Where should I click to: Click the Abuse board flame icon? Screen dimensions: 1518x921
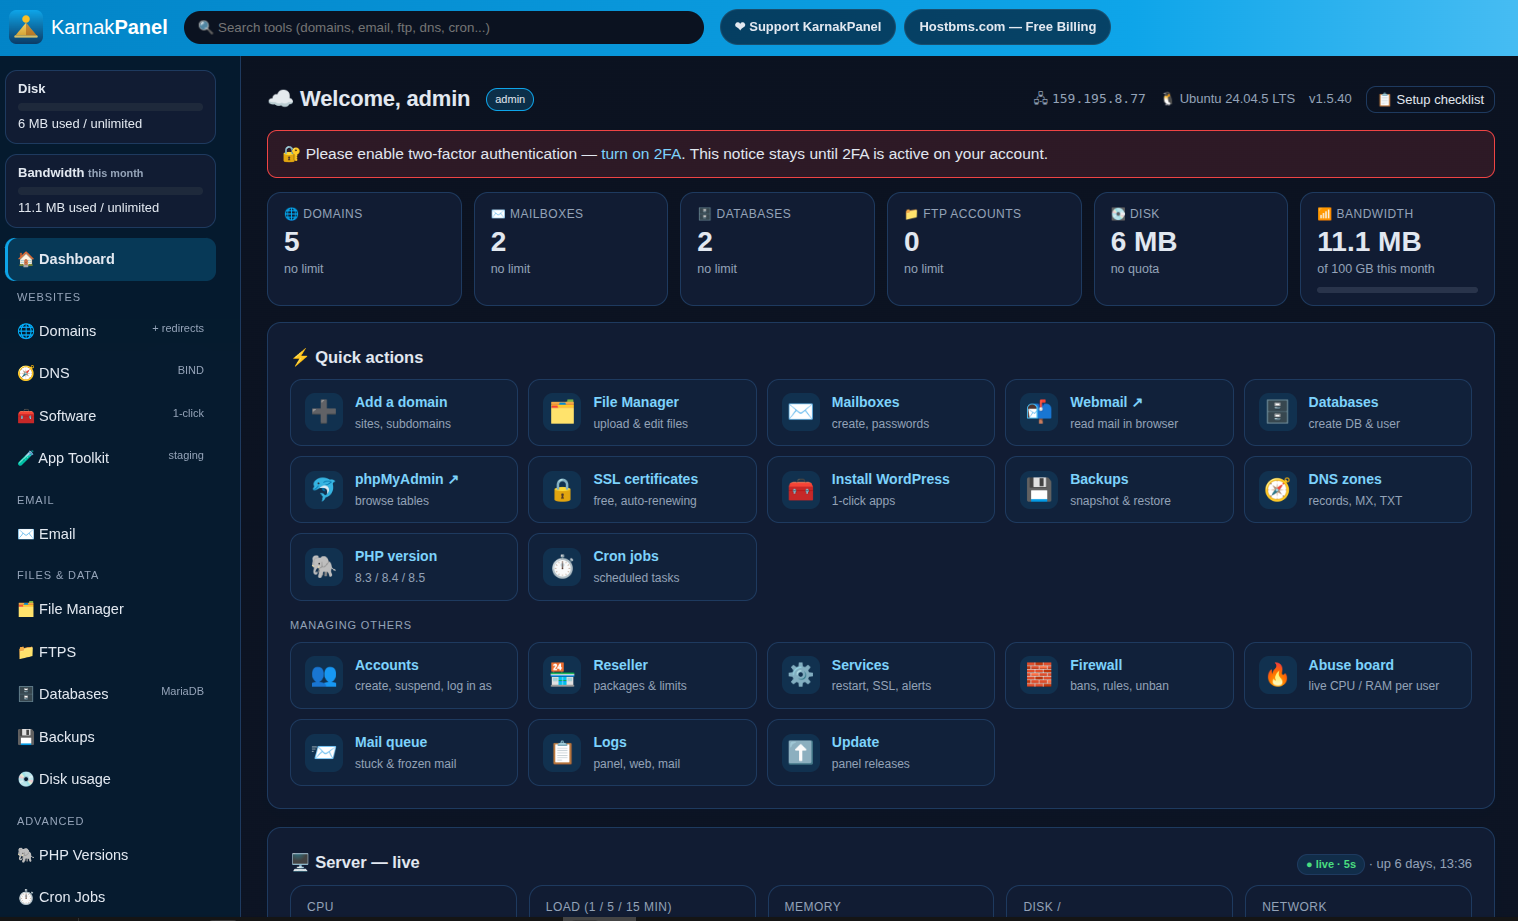1278,675
